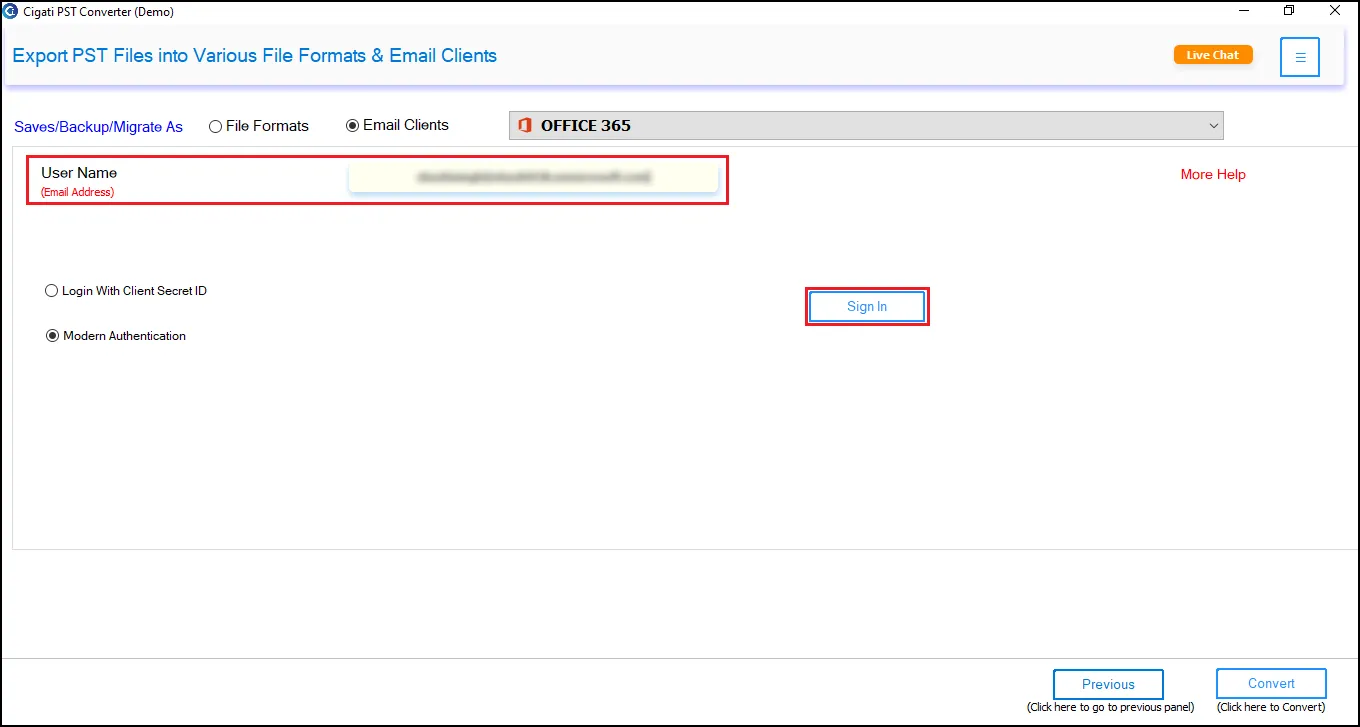Click the Export PST Files heading text
Image resolution: width=1360 pixels, height=727 pixels.
(254, 56)
